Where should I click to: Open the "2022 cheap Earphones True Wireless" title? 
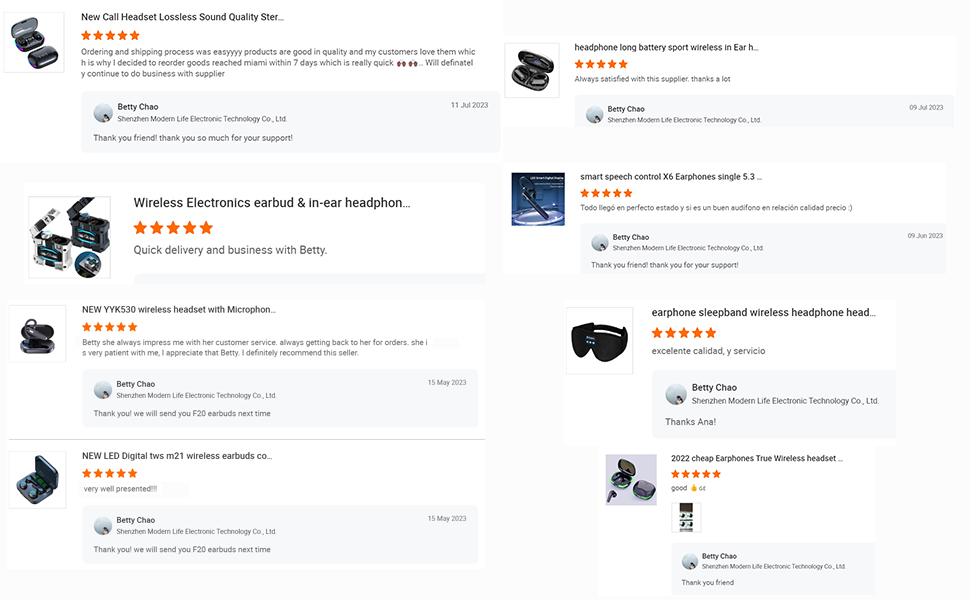click(x=756, y=458)
